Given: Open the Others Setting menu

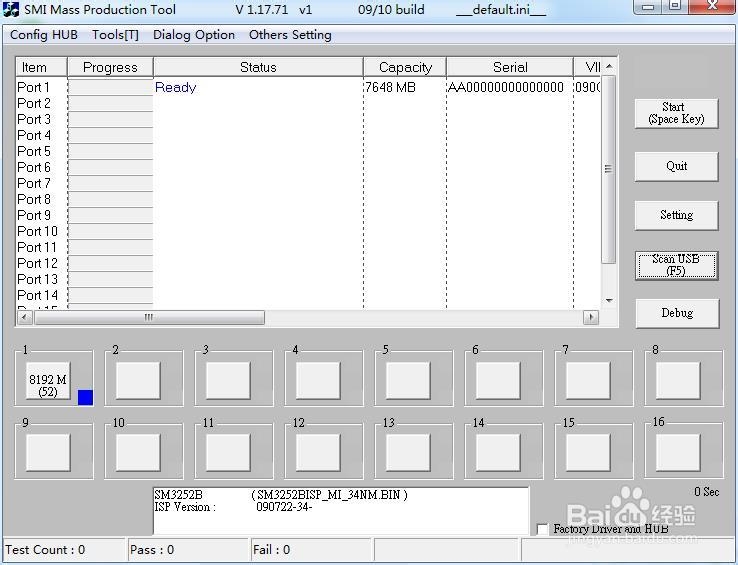Looking at the screenshot, I should pos(290,35).
